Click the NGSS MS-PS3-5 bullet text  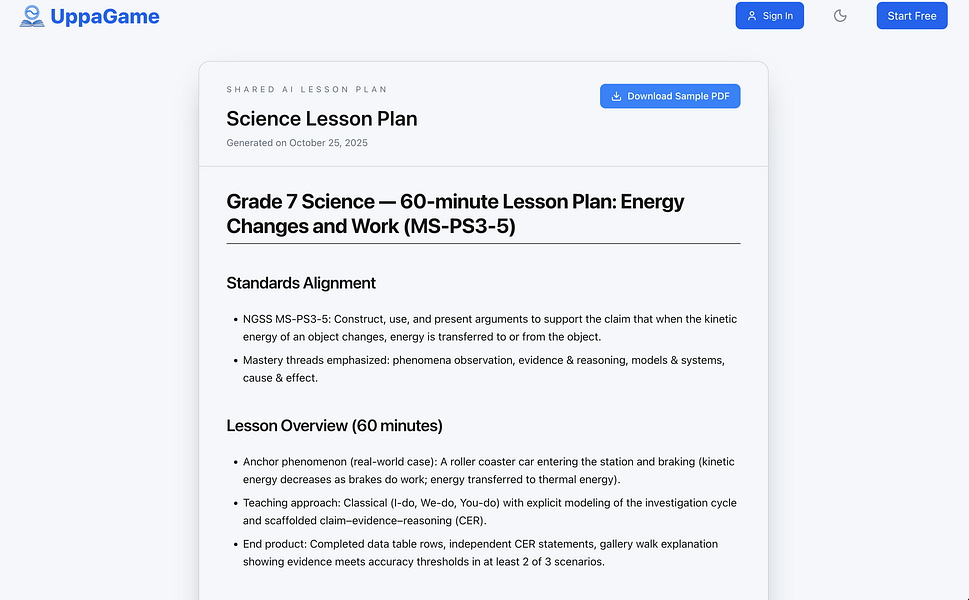(x=489, y=328)
